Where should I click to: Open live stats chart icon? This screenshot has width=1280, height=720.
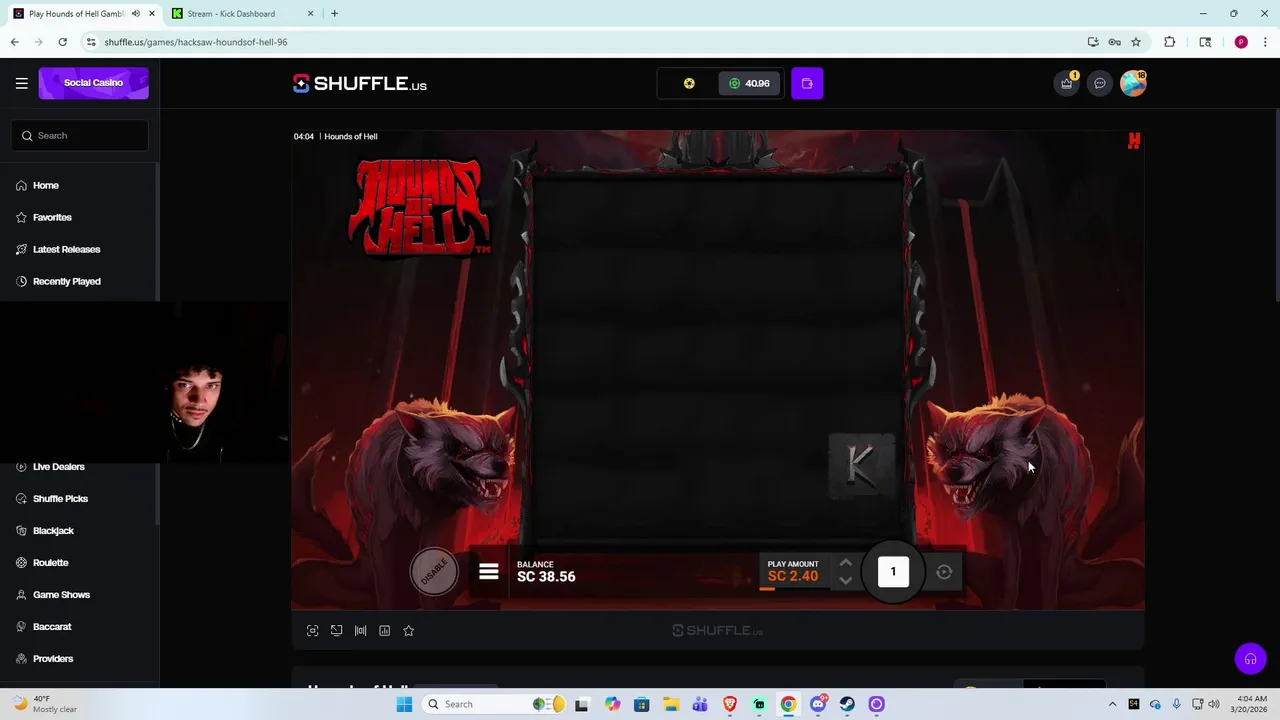pos(384,631)
